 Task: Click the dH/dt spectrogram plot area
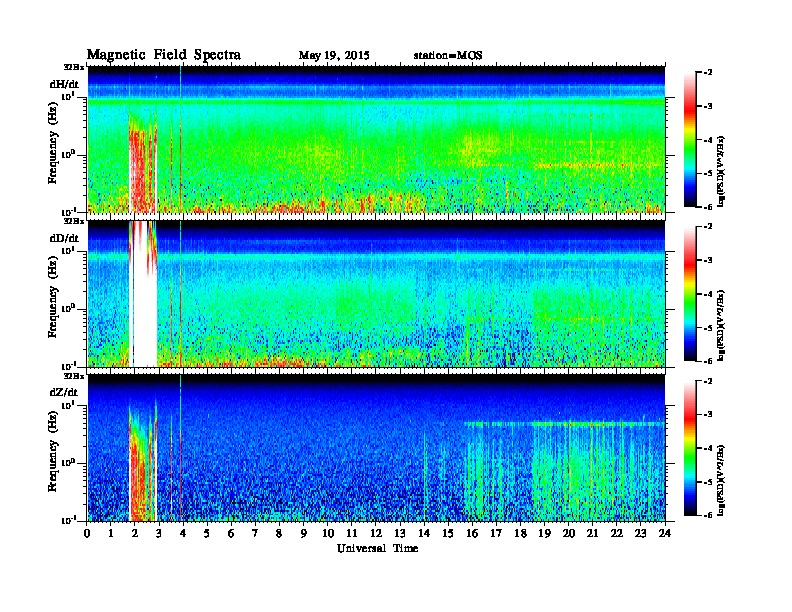[x=376, y=139]
